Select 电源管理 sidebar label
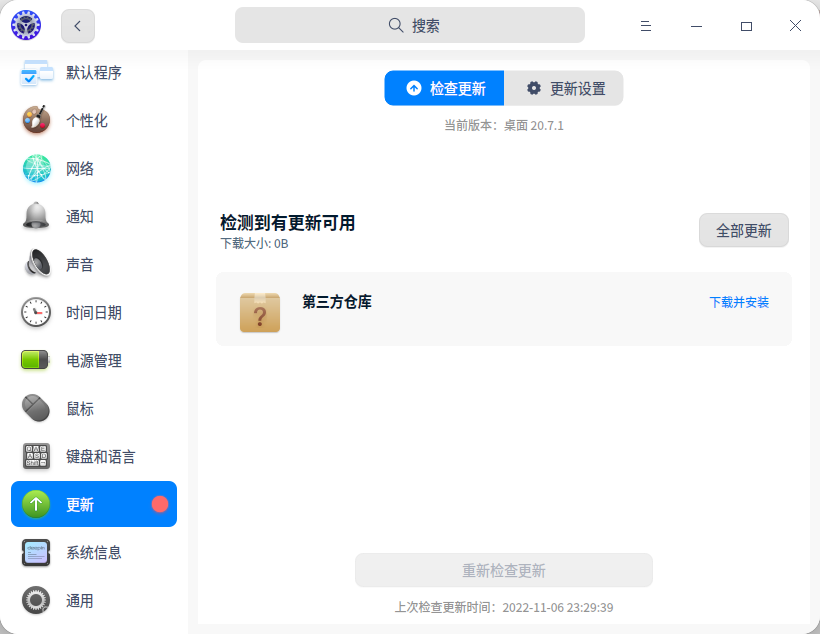 pos(94,360)
